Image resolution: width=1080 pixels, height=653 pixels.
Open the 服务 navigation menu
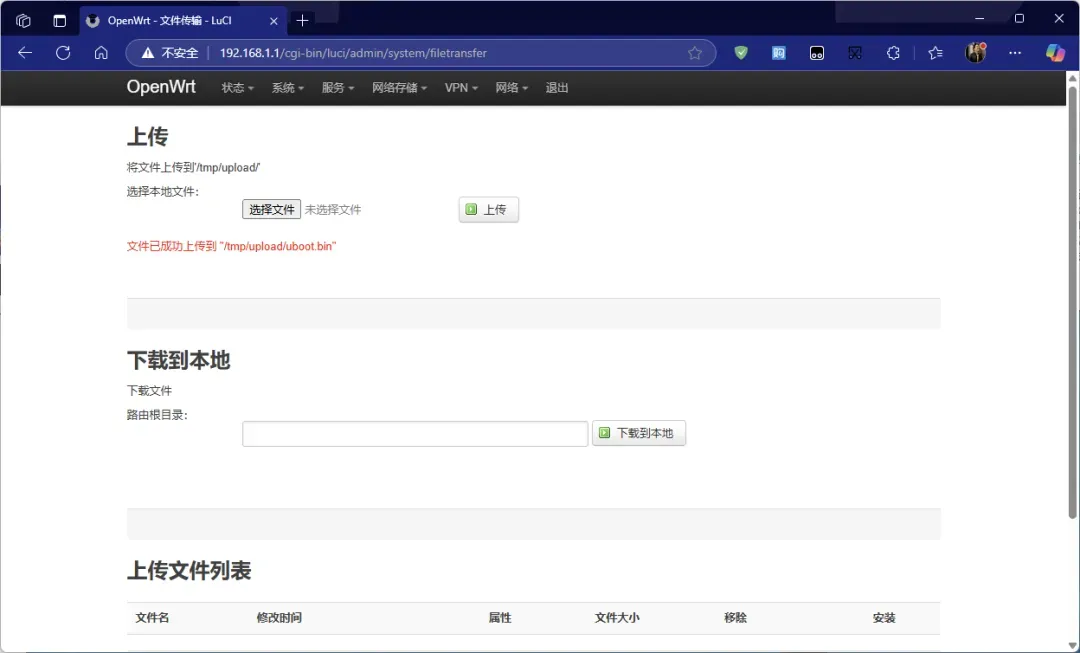click(x=338, y=88)
